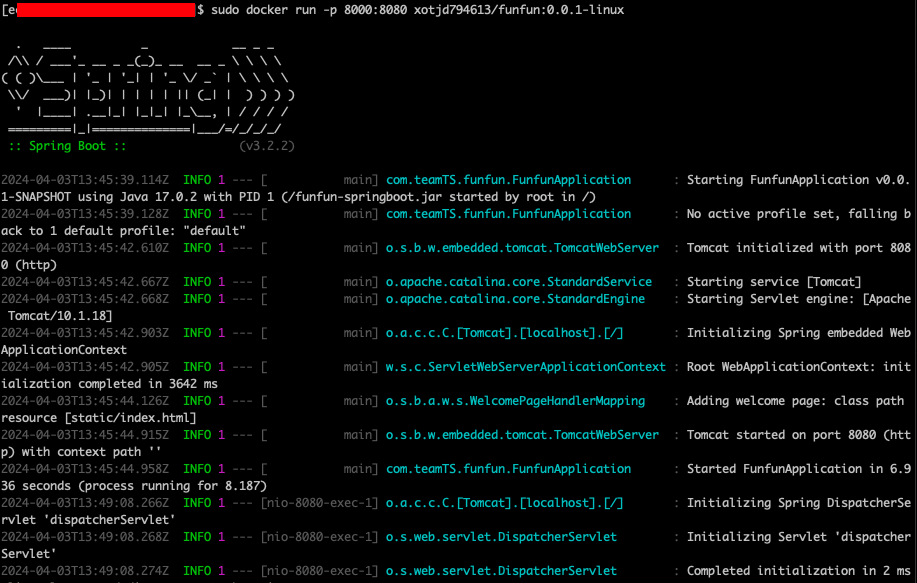Click message 'Starting service [Tomcat]'
Screen dimensions: 917x583
(774, 282)
